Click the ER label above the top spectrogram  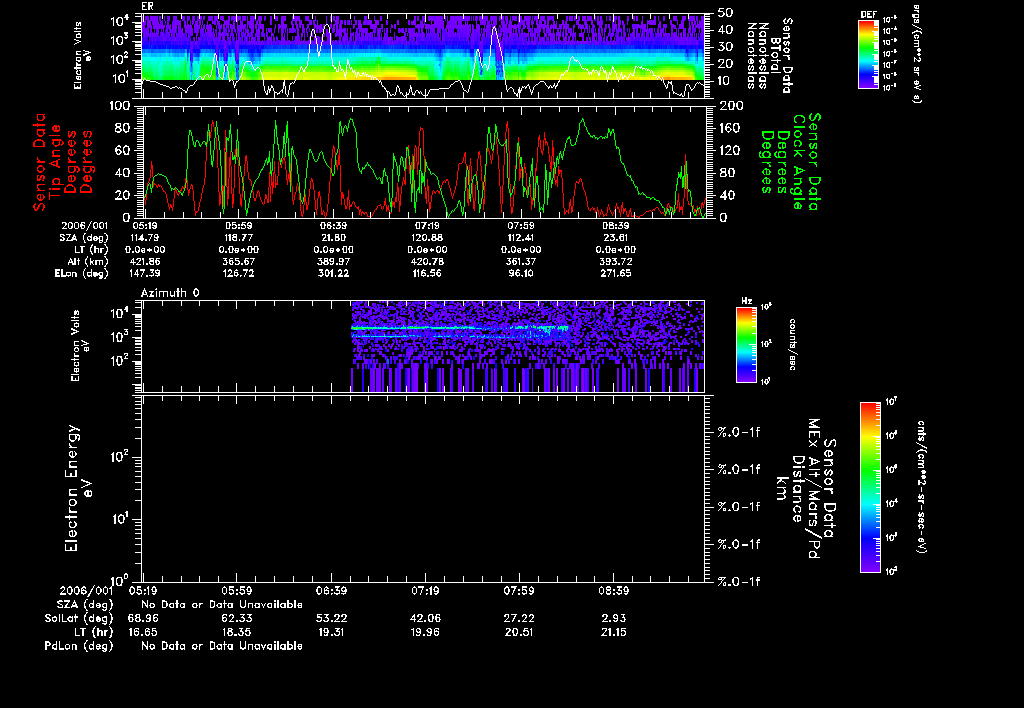(147, 5)
